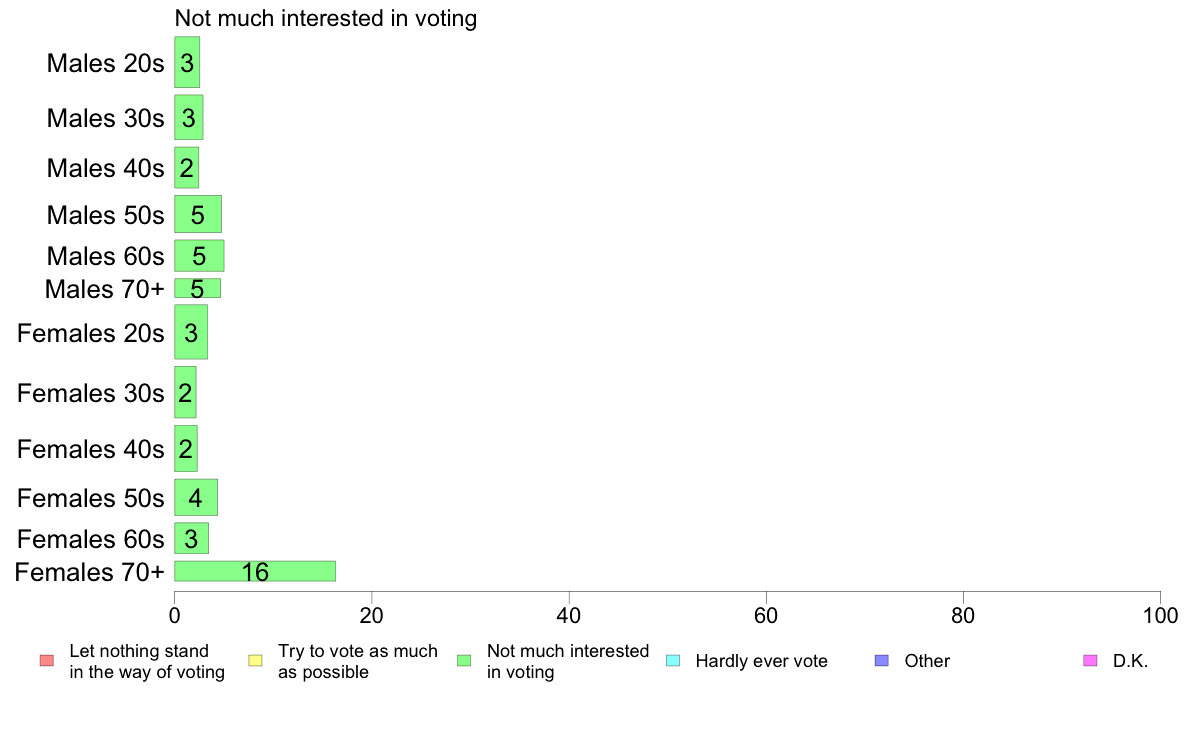Select the Males 20s bar

[187, 62]
